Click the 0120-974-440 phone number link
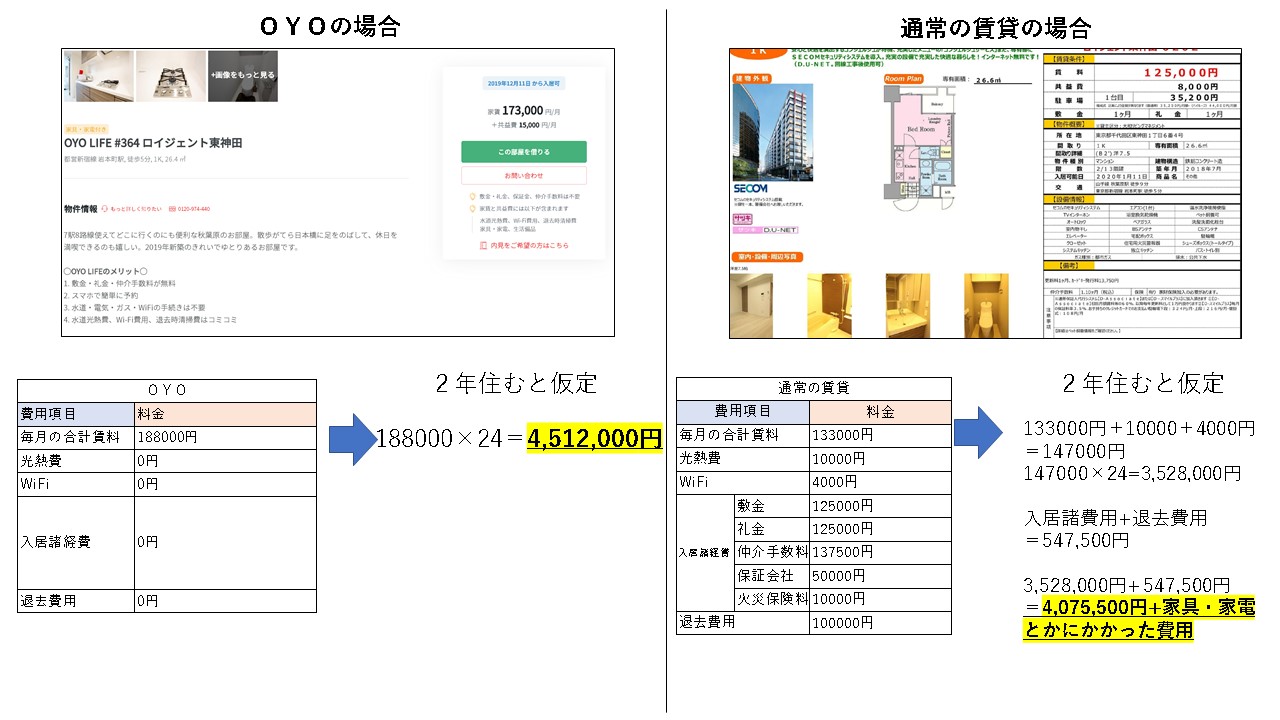The image size is (1280, 720). [190, 209]
